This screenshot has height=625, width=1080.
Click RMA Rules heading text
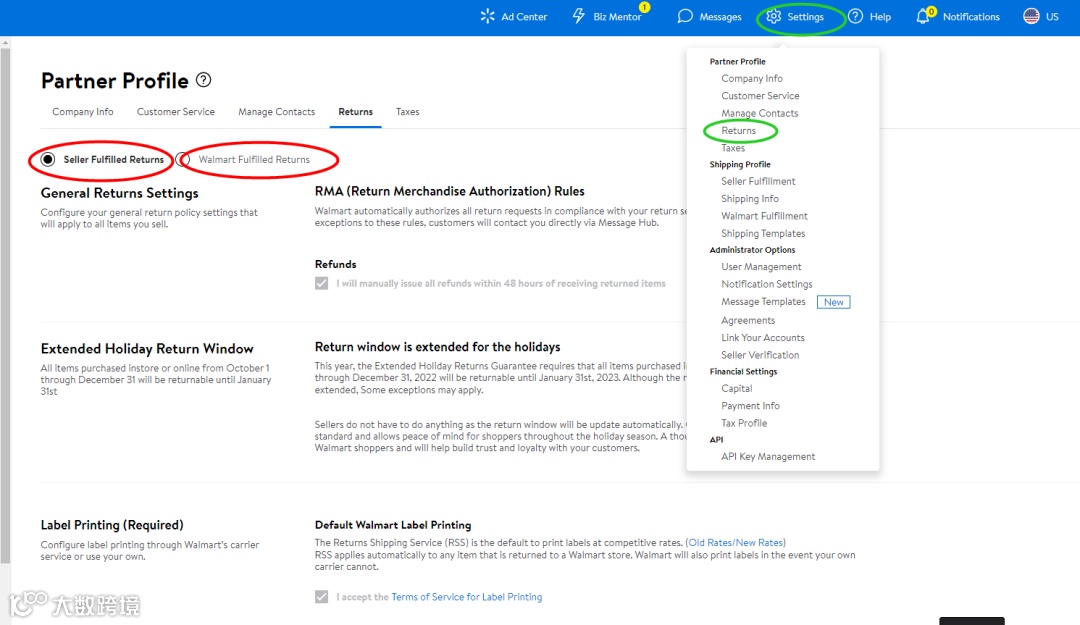[x=450, y=191]
